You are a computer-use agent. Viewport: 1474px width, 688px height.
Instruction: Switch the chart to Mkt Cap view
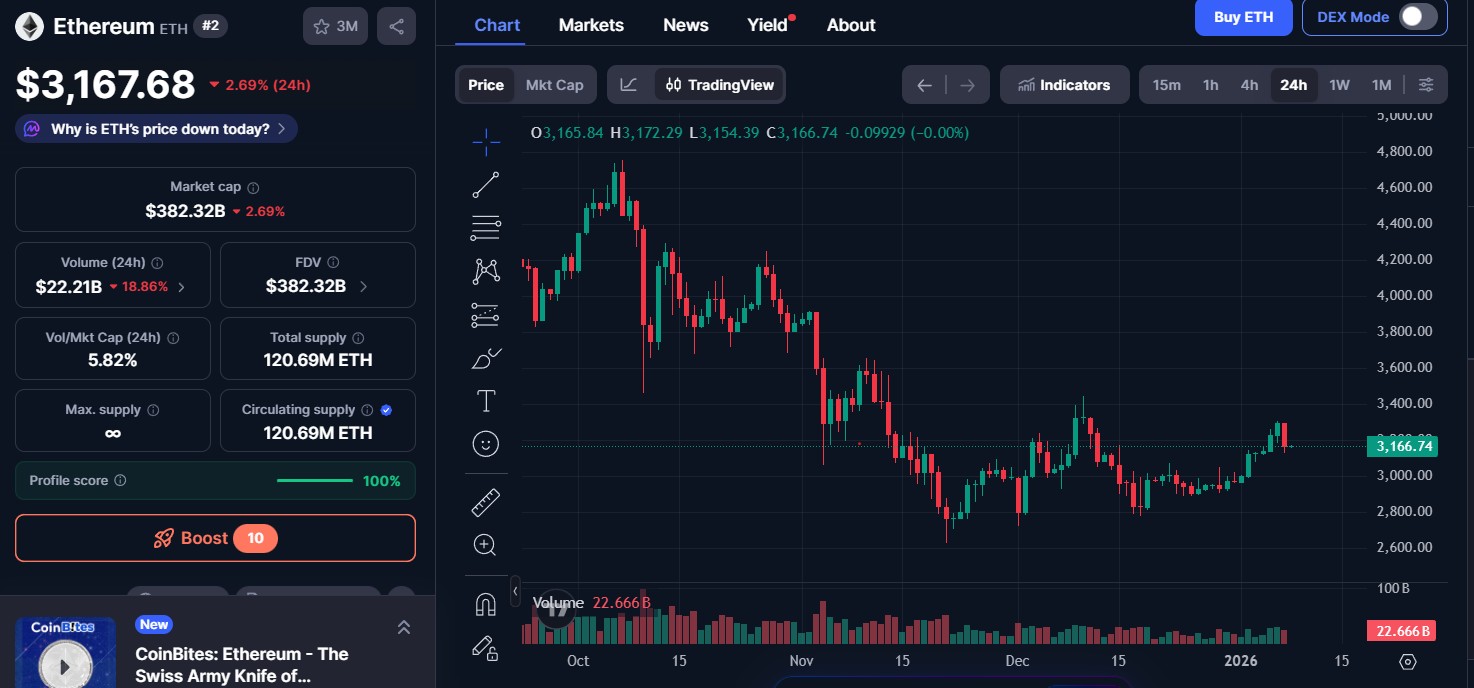coord(554,85)
